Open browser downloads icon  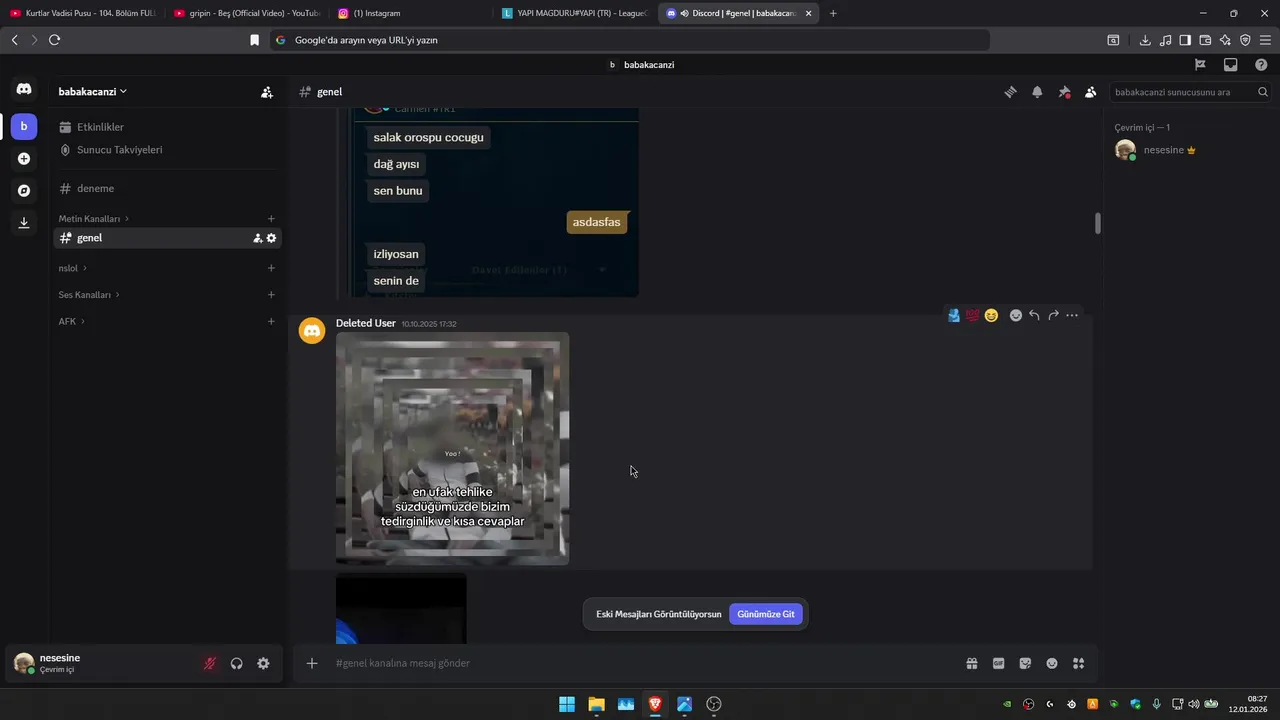tap(1145, 40)
